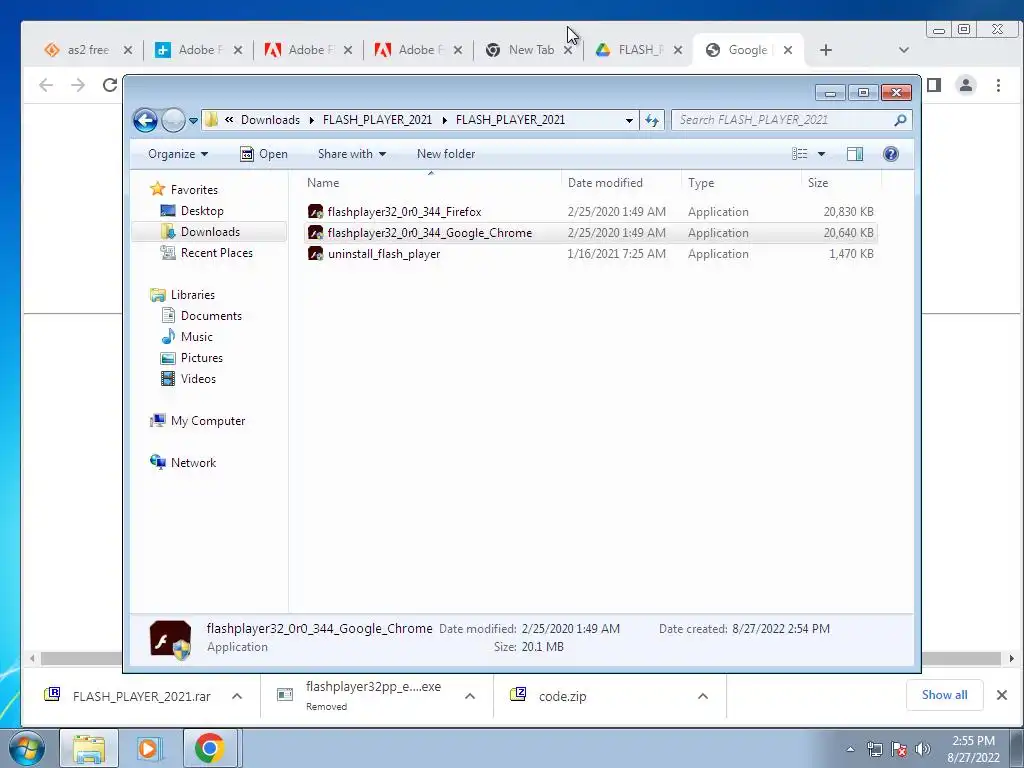Create a New folder
The height and width of the screenshot is (768, 1024).
[446, 154]
